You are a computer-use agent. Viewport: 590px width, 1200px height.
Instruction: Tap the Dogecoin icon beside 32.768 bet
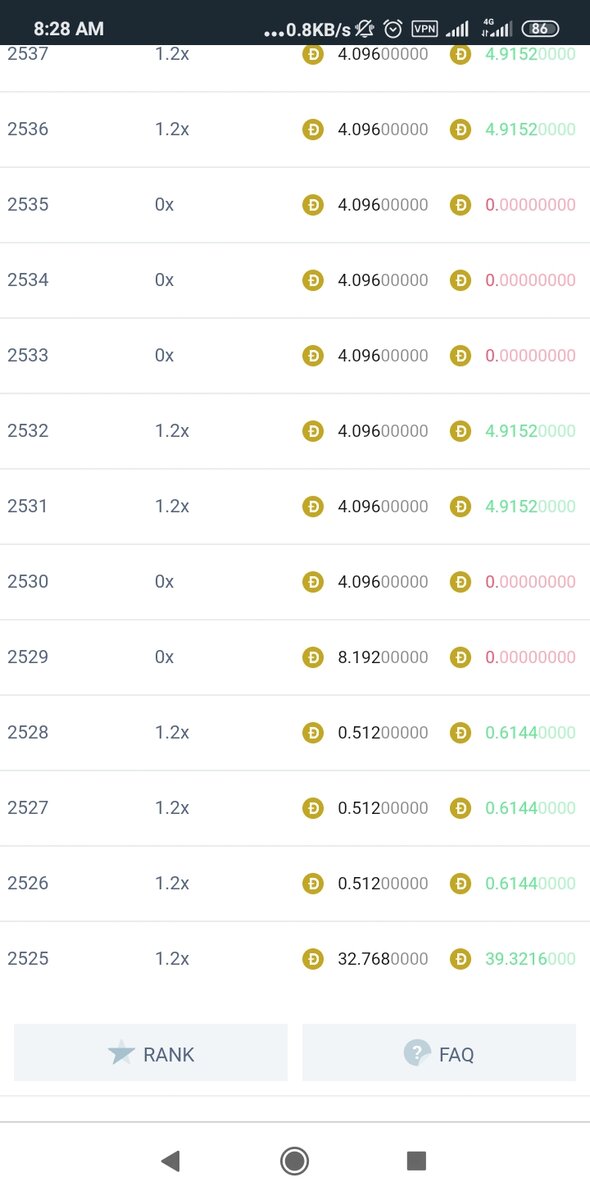pyautogui.click(x=313, y=959)
